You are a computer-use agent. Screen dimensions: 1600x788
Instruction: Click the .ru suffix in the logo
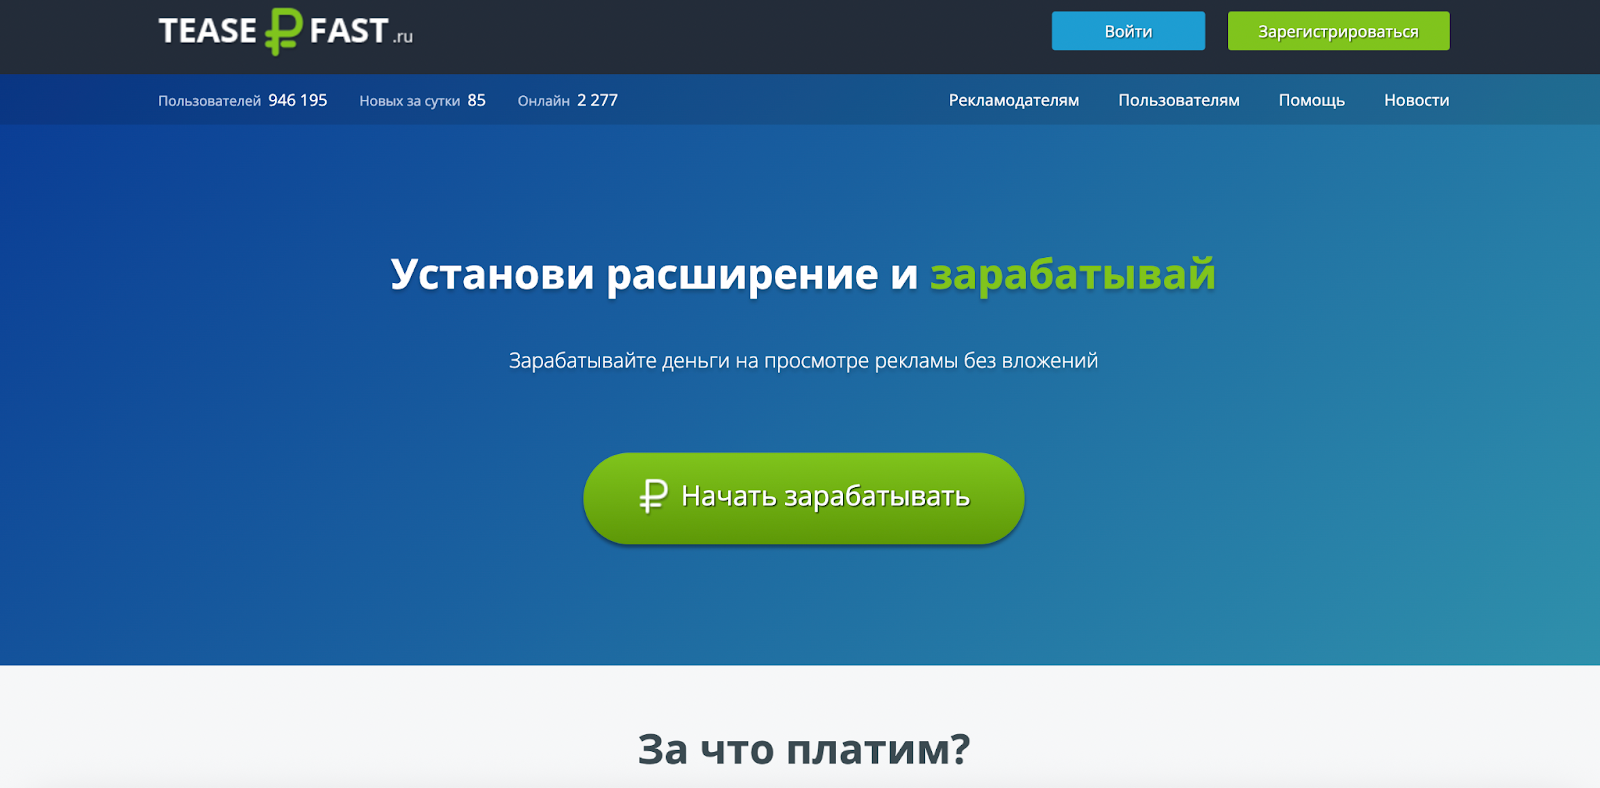(x=402, y=37)
